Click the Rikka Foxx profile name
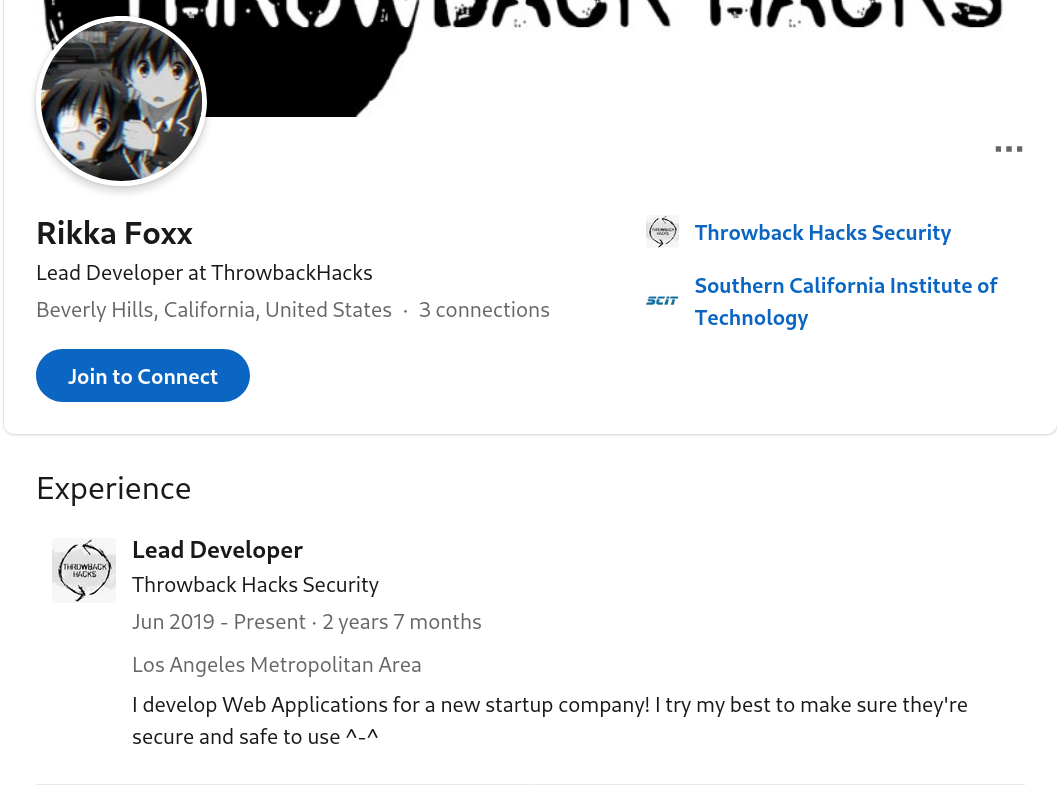Image resolution: width=1057 pixels, height=790 pixels. 114,233
